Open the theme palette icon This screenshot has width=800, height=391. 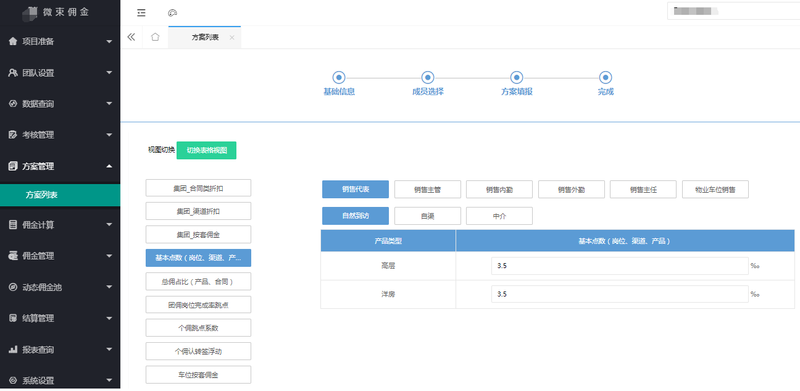point(172,13)
